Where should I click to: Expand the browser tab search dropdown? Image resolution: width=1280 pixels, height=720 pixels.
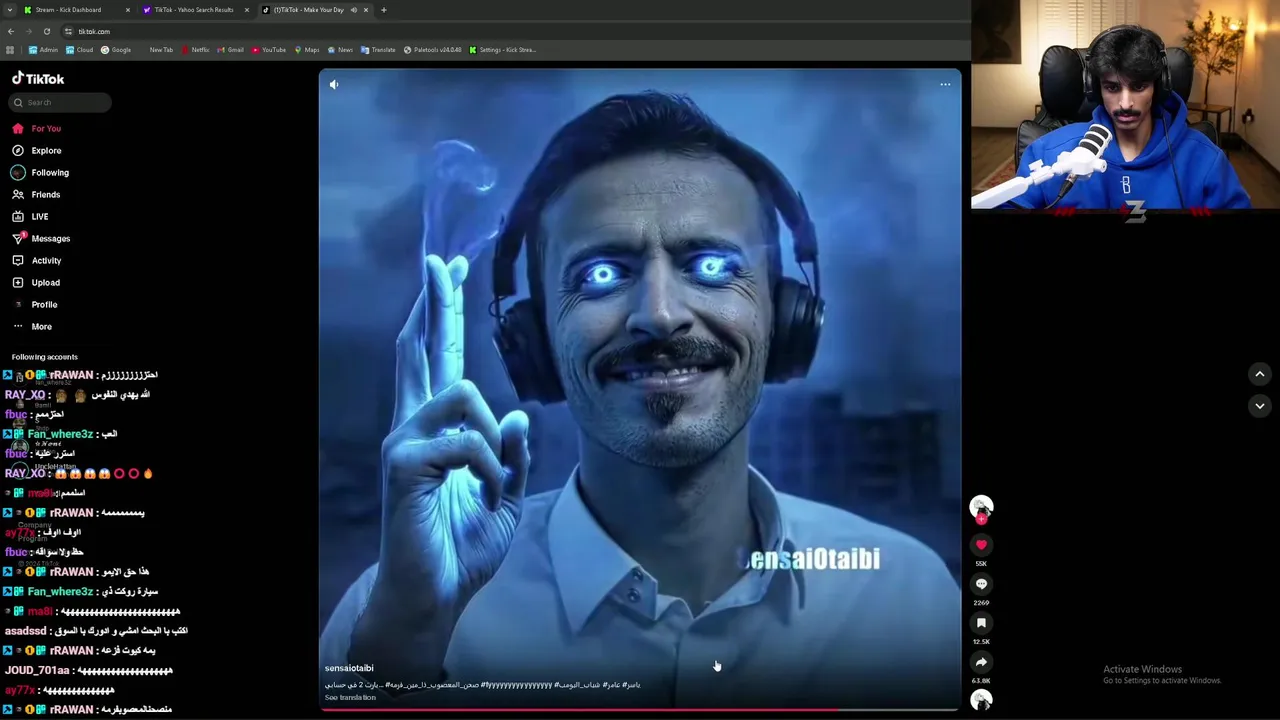(x=10, y=10)
